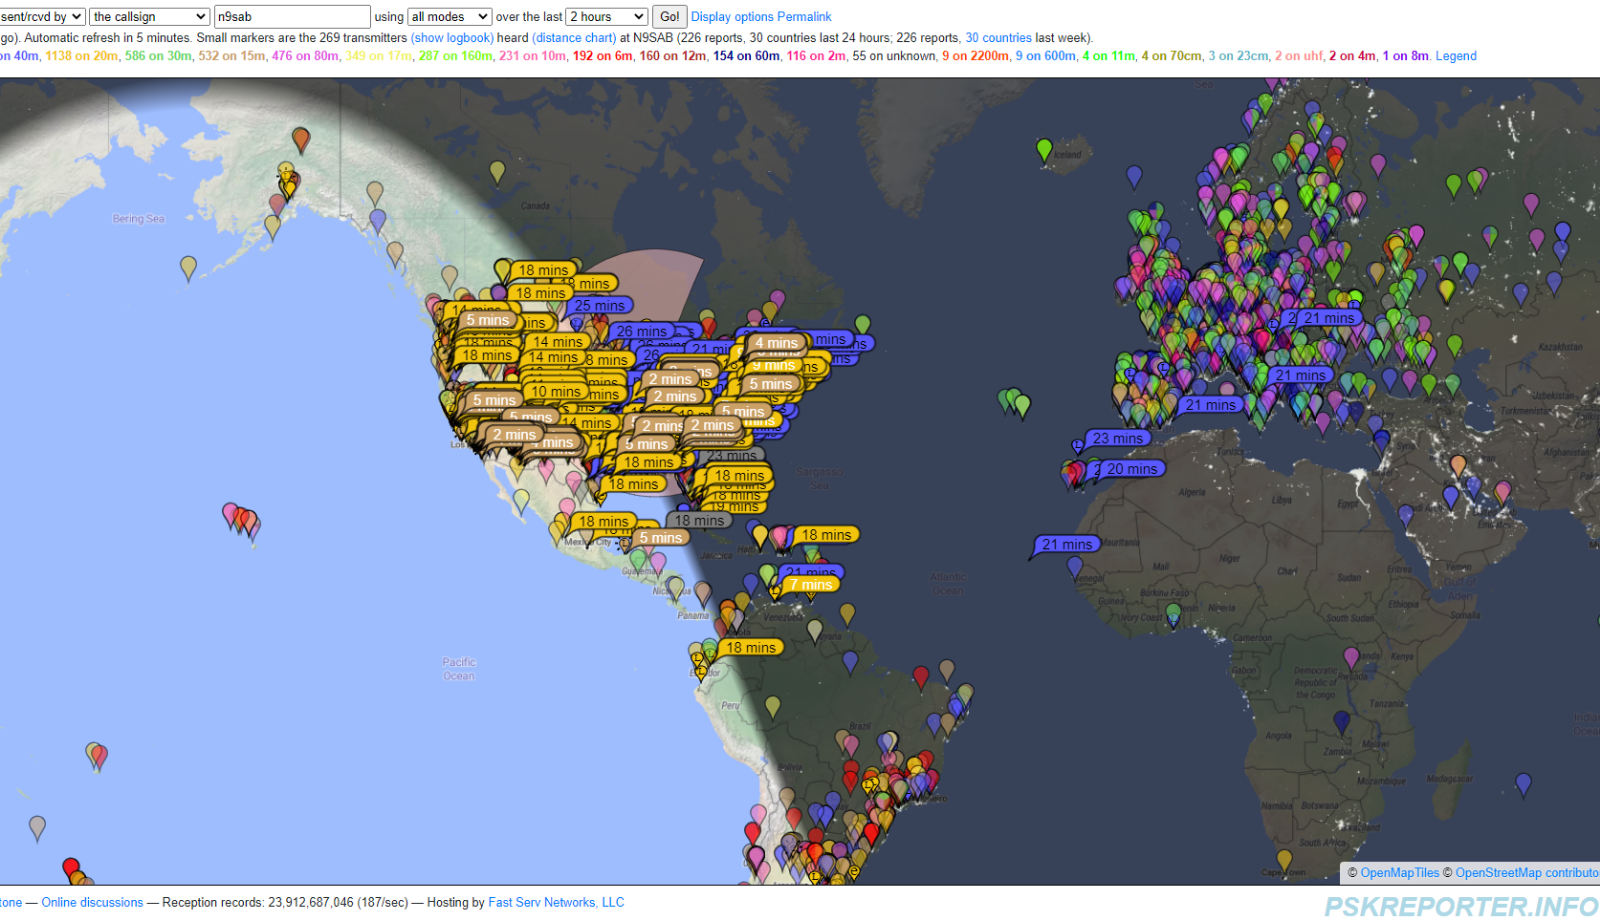Open the Display options link
This screenshot has width=1600, height=920.
(x=732, y=17)
